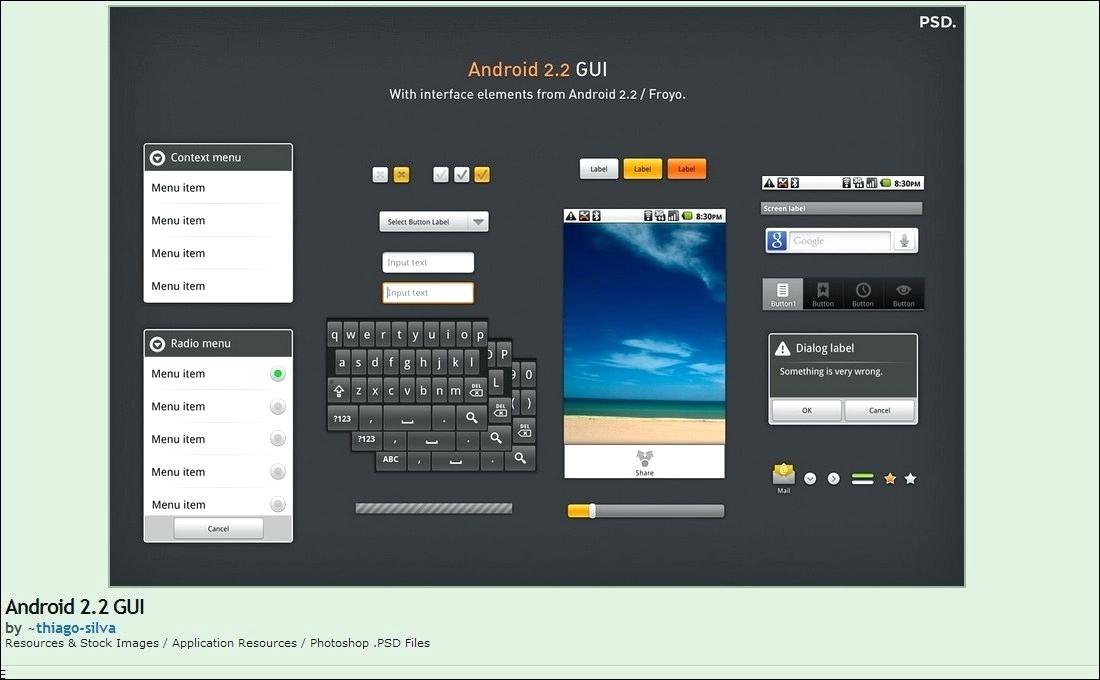Click the eye icon button in the button bar
Image resolution: width=1100 pixels, height=680 pixels.
903,292
